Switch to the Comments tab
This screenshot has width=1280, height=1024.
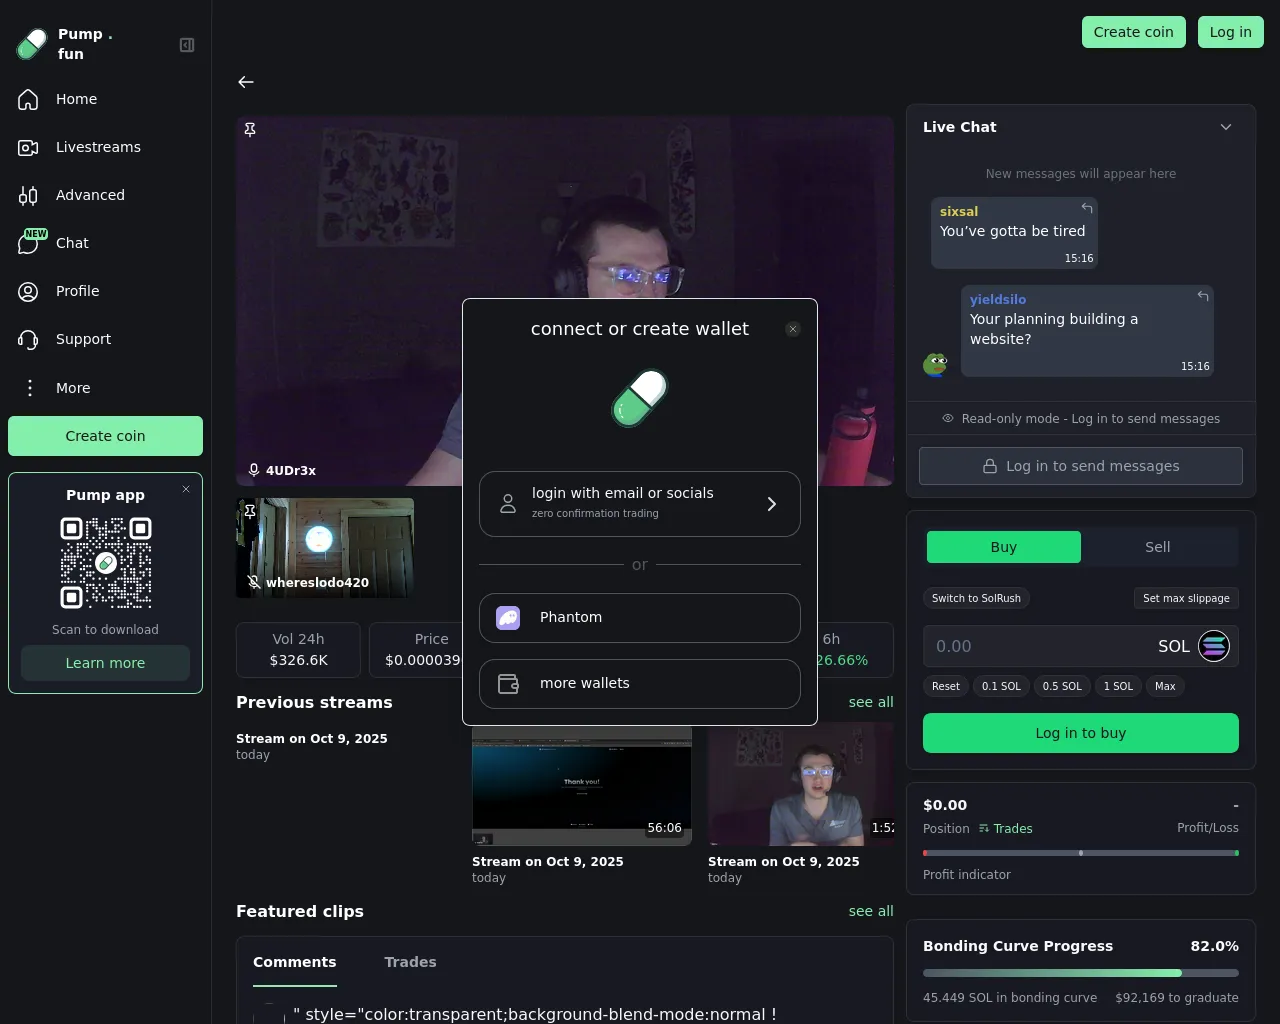pyautogui.click(x=295, y=962)
